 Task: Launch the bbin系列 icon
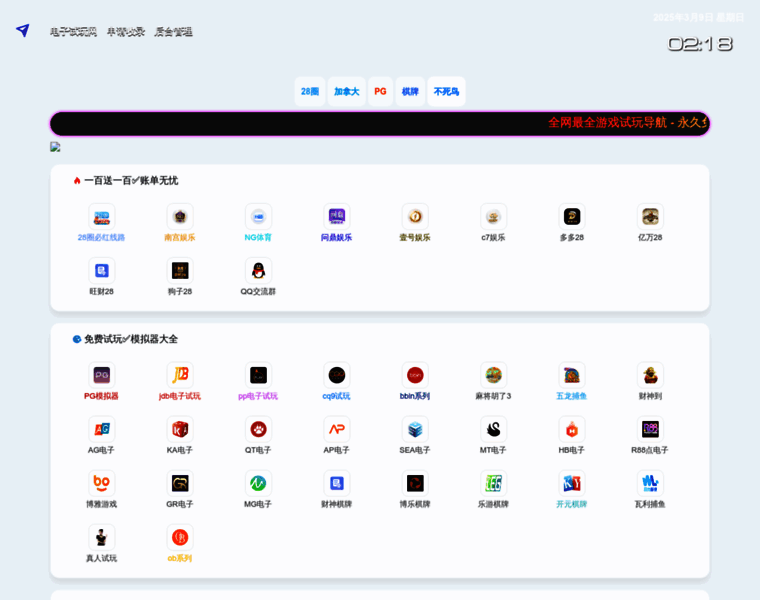pyautogui.click(x=415, y=375)
